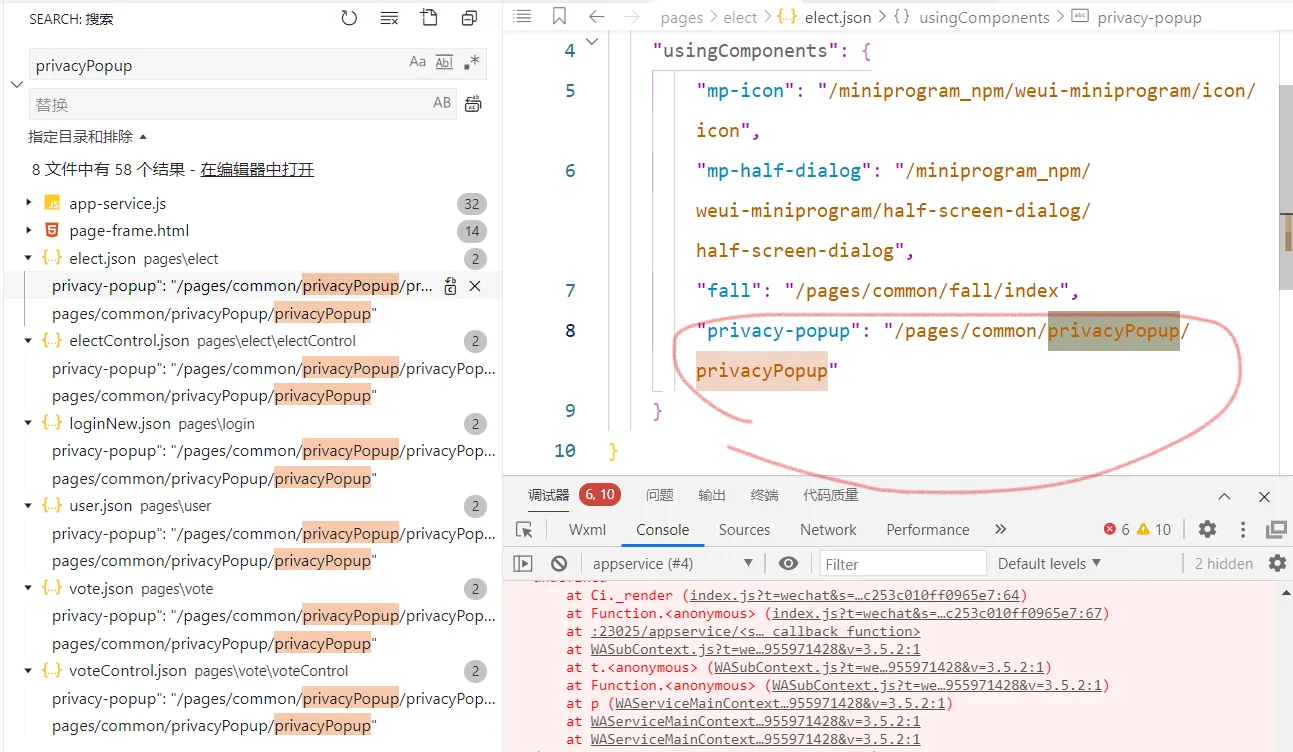
Task: Show the console sidebar
Action: point(523,563)
